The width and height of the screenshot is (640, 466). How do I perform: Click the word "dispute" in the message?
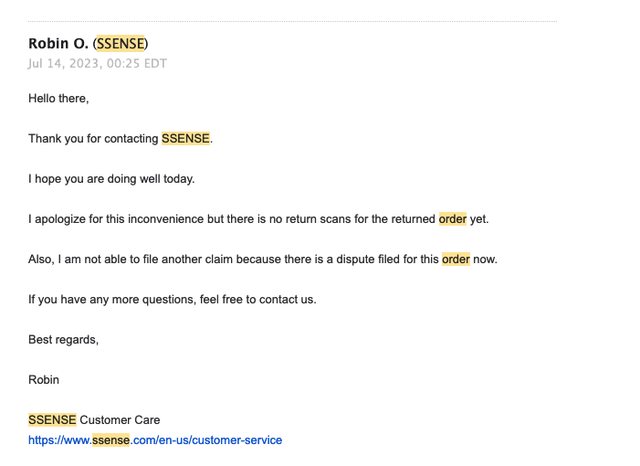(x=355, y=259)
